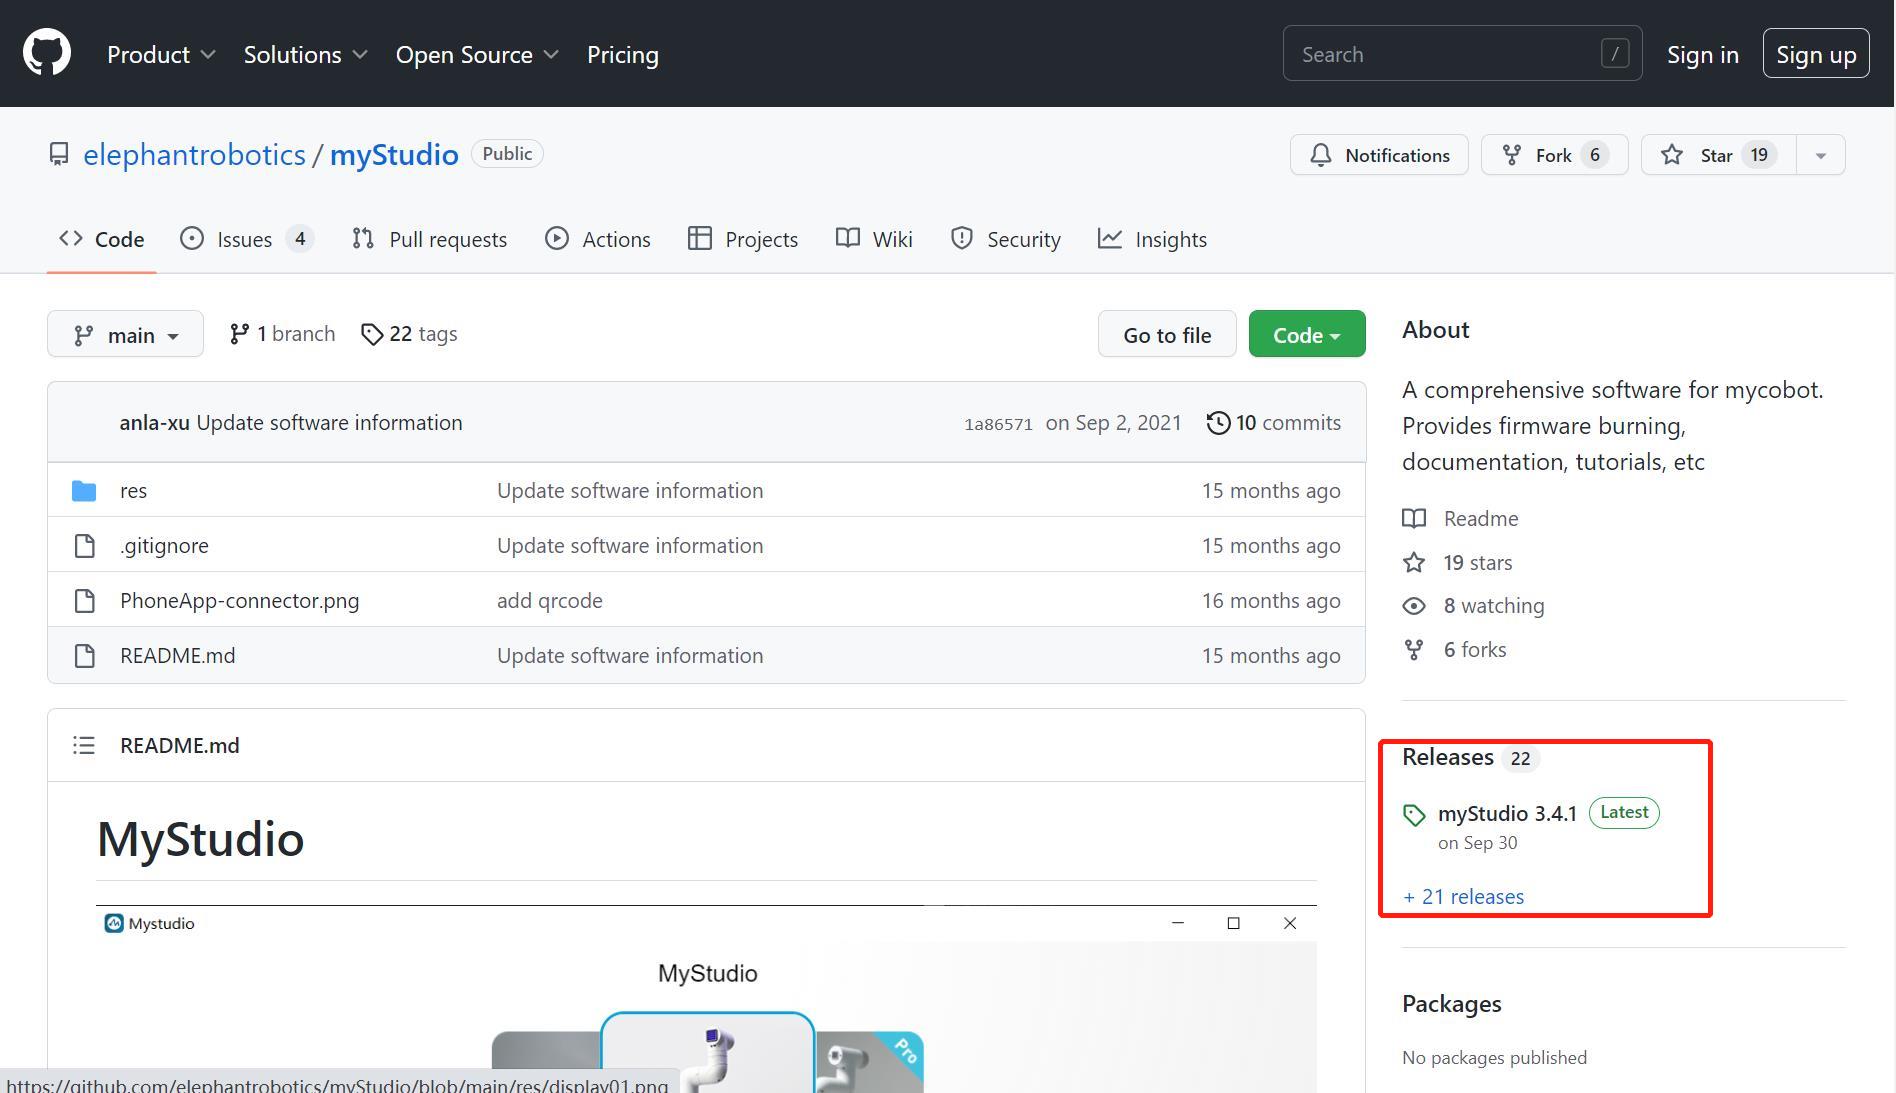Open the elephantrobotics owner link
The width and height of the screenshot is (1896, 1093).
tap(194, 155)
